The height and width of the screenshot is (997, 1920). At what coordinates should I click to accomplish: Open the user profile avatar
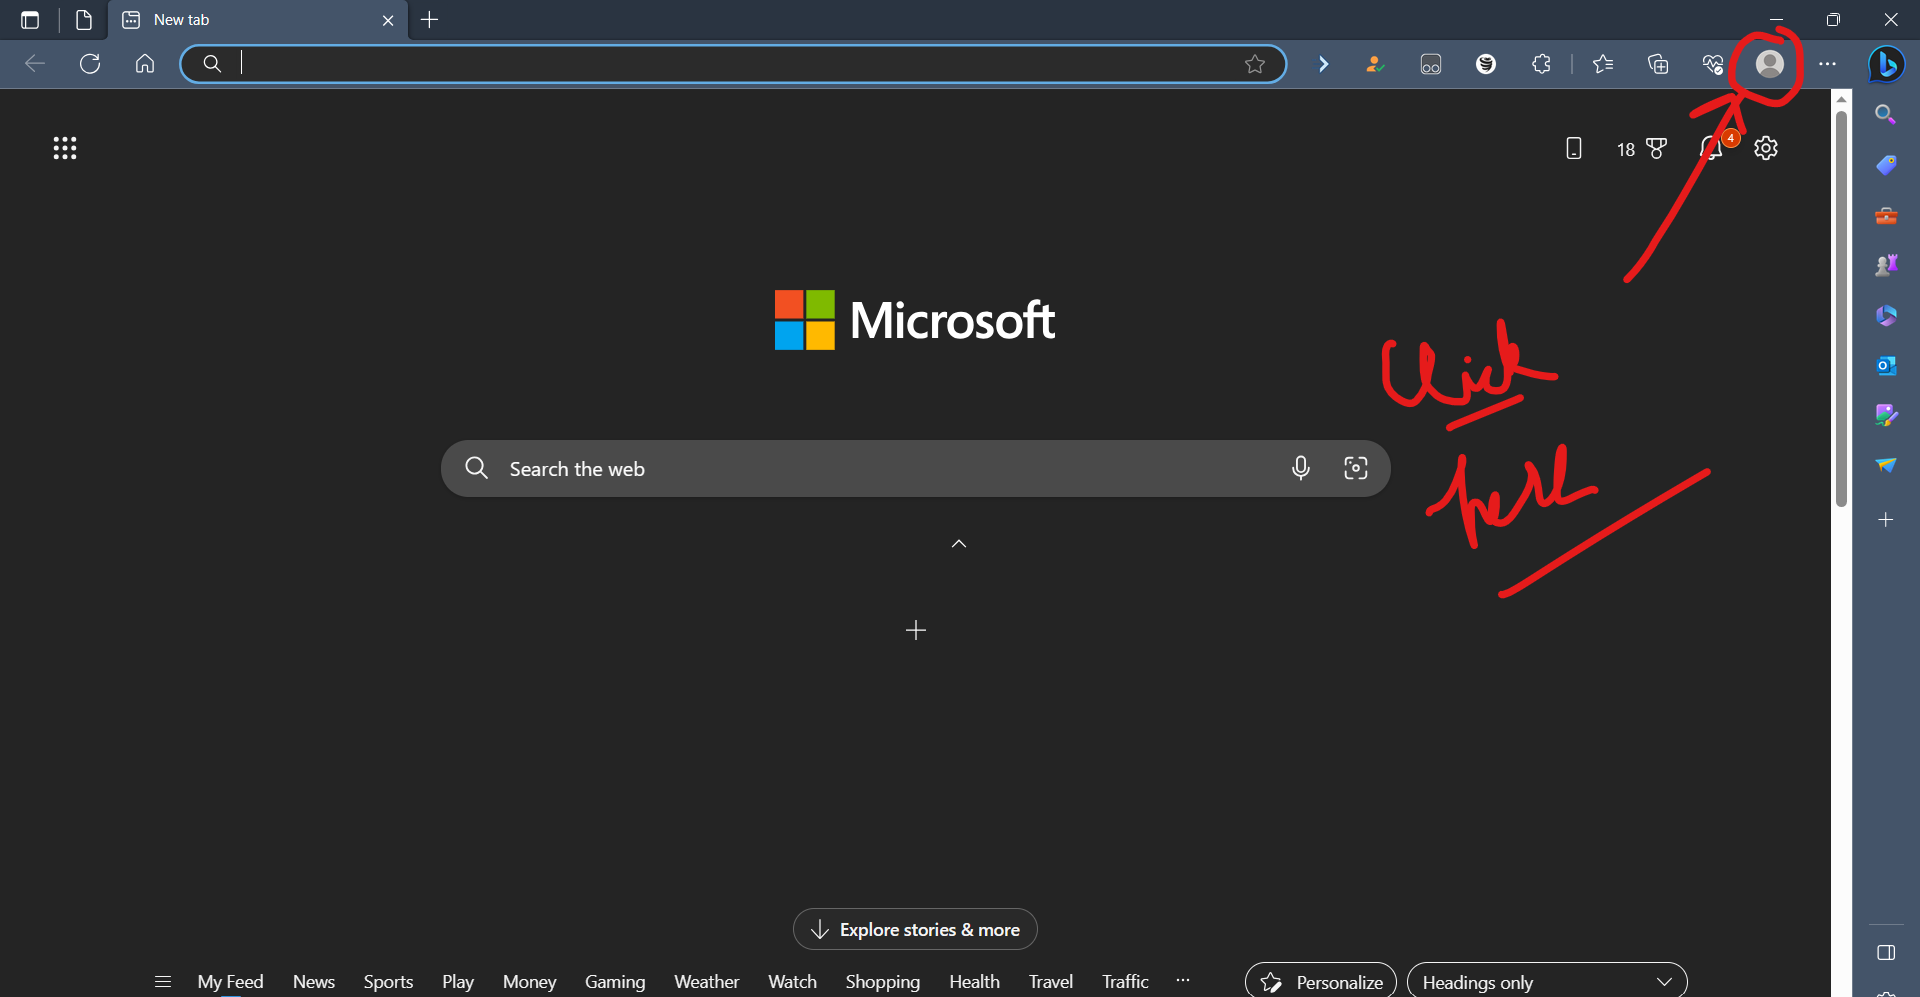tap(1770, 64)
